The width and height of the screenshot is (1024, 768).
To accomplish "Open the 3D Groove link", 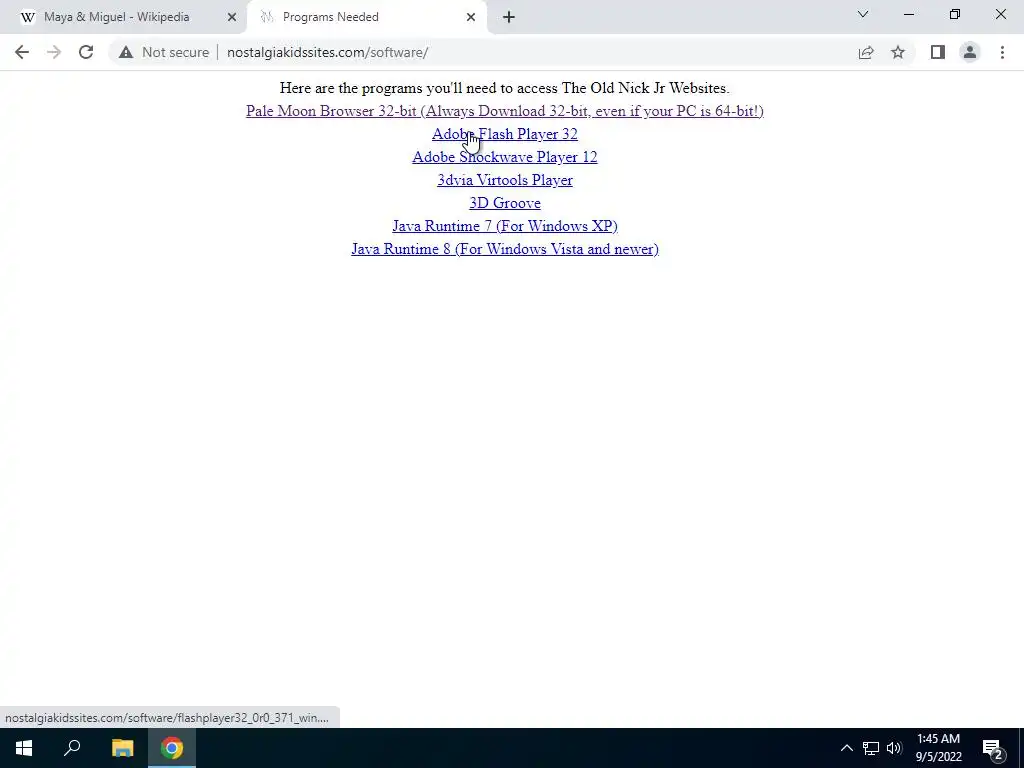I will (x=505, y=203).
